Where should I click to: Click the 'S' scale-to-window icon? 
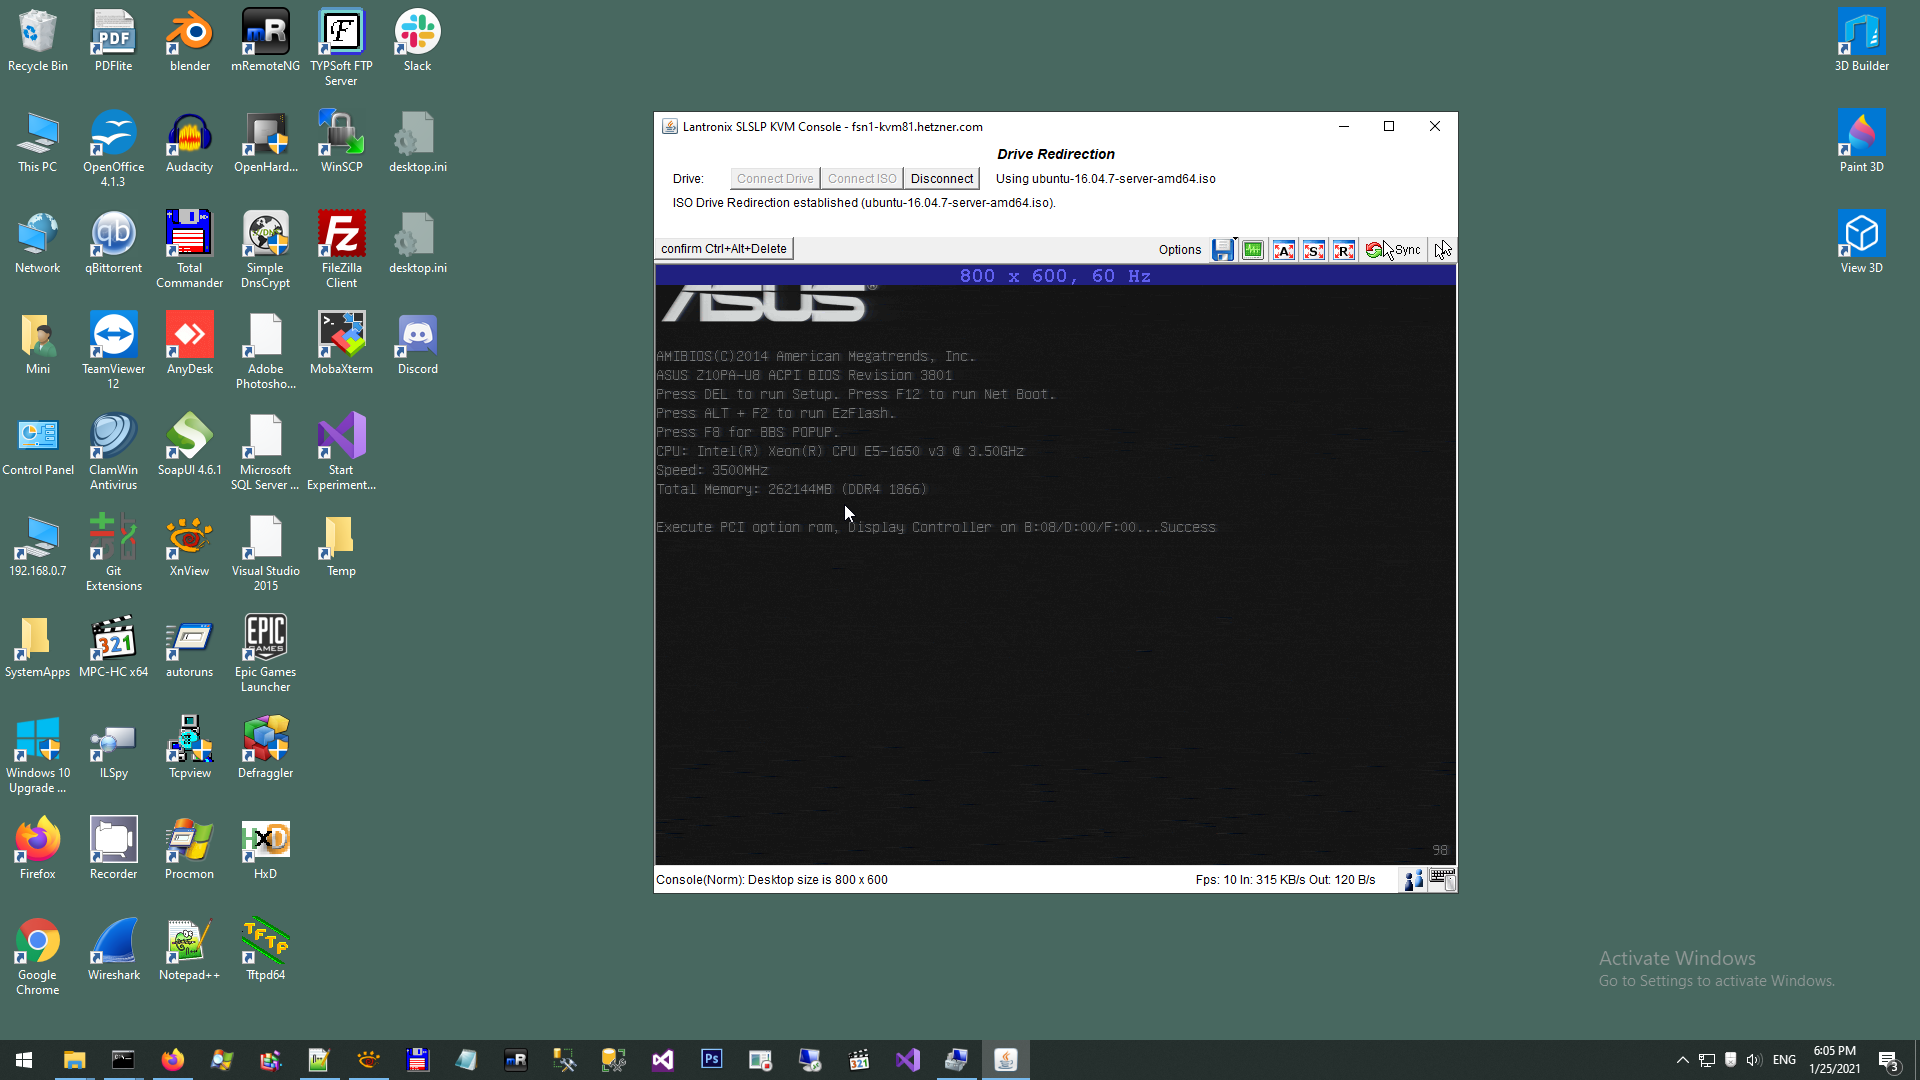(1314, 250)
